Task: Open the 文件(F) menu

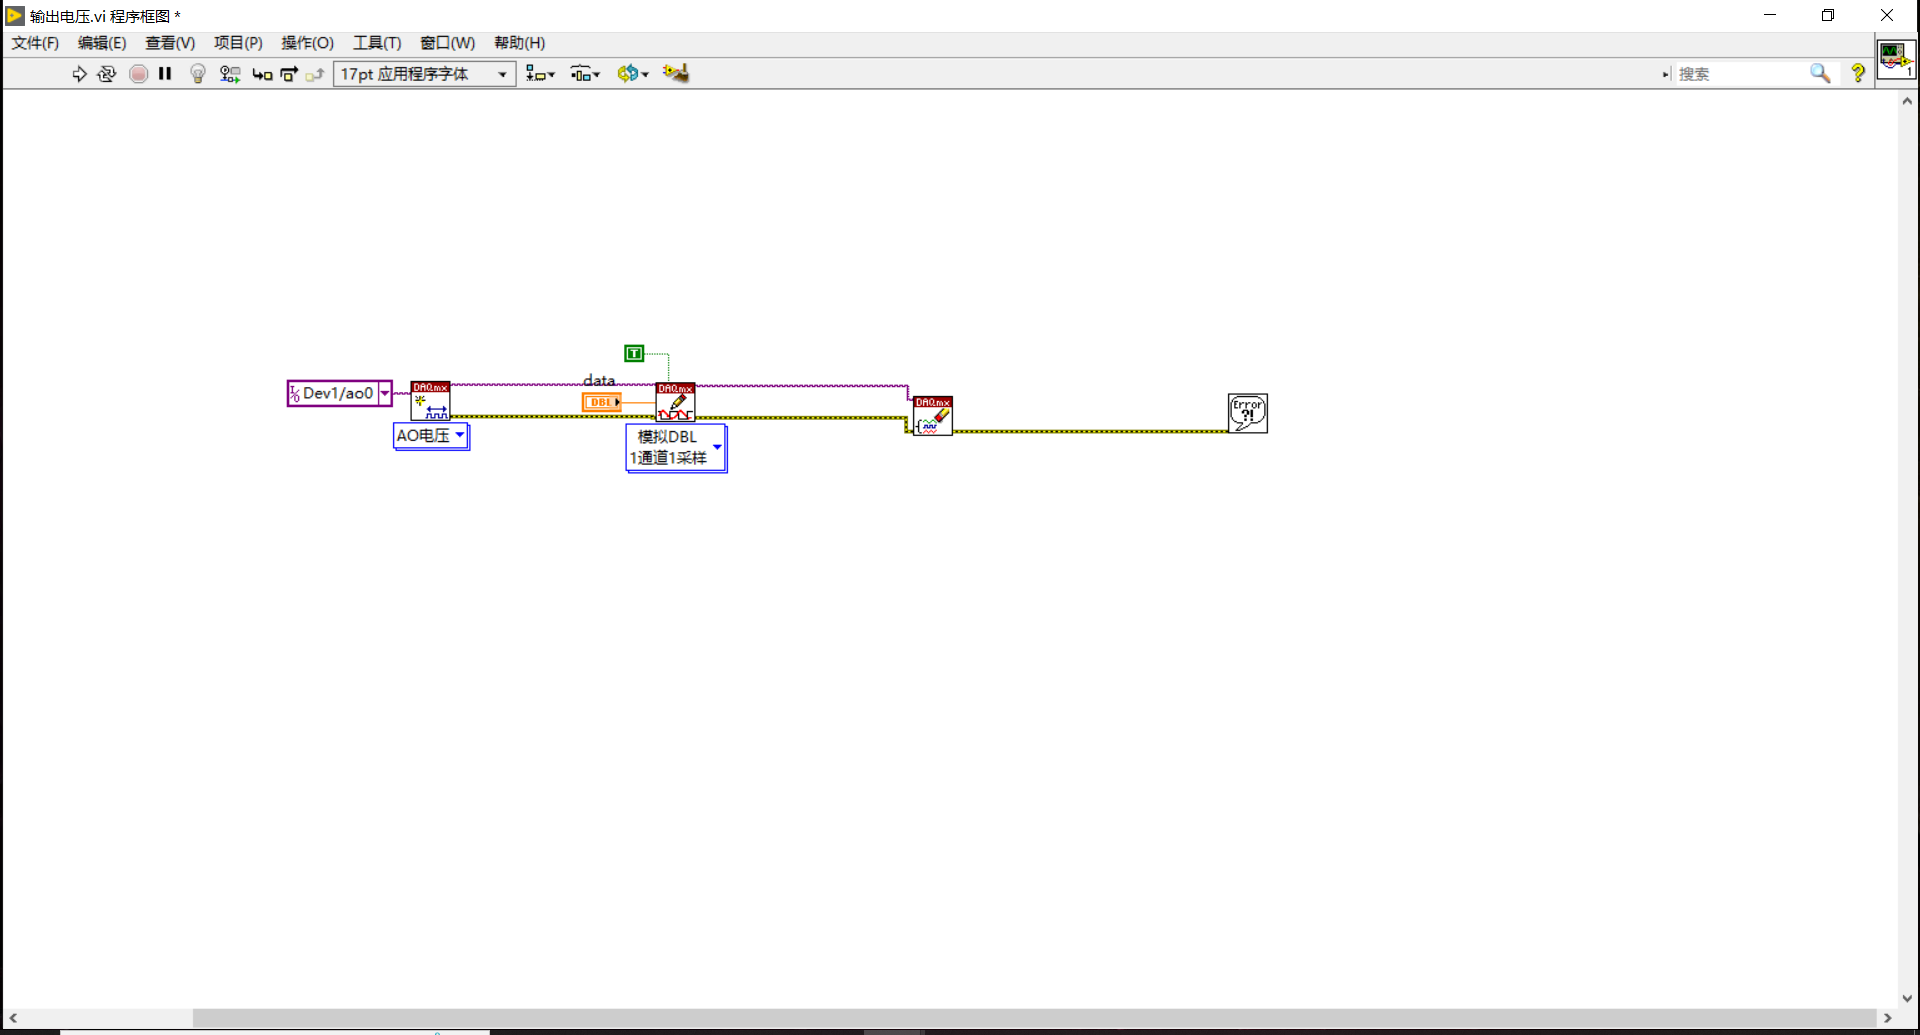Action: (35, 43)
